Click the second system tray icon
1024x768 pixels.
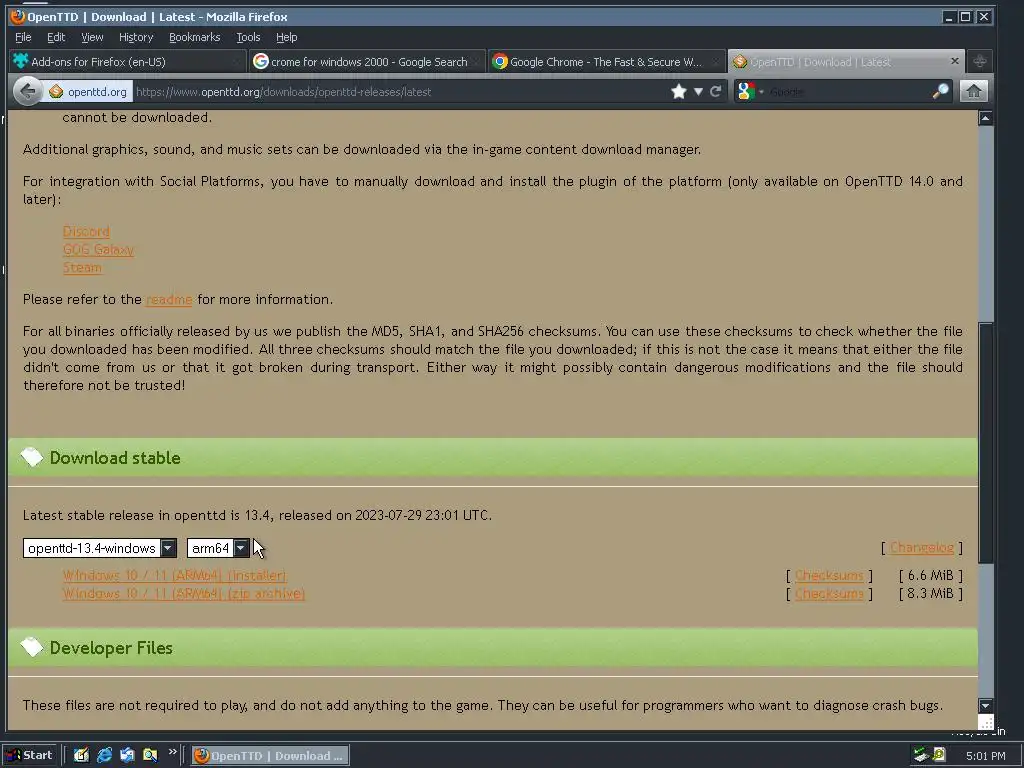click(x=939, y=756)
